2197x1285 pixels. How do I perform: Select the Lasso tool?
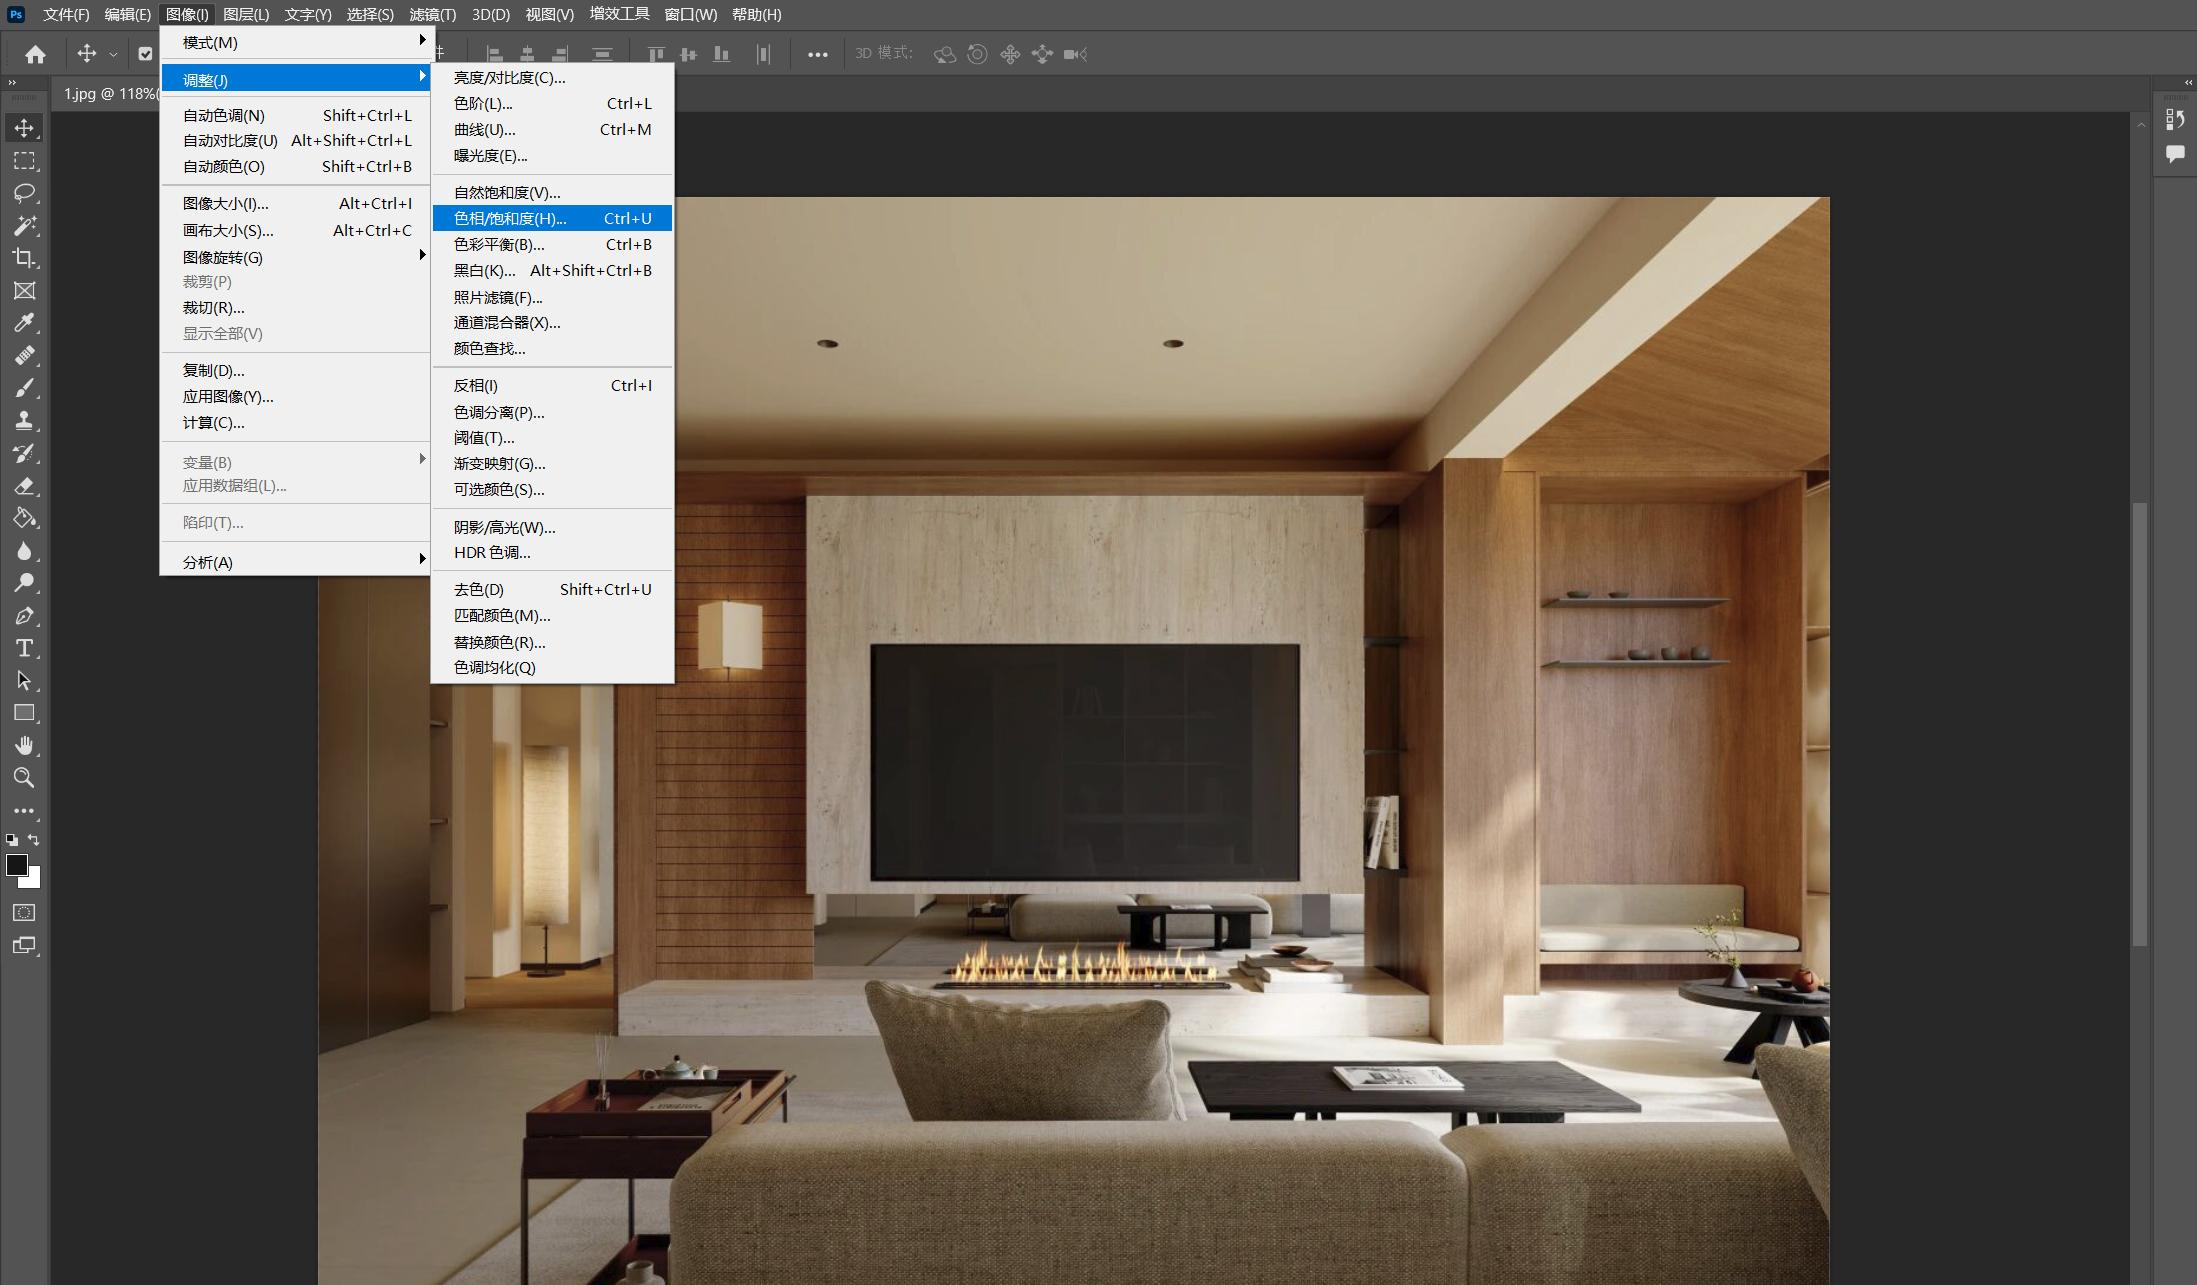(24, 193)
